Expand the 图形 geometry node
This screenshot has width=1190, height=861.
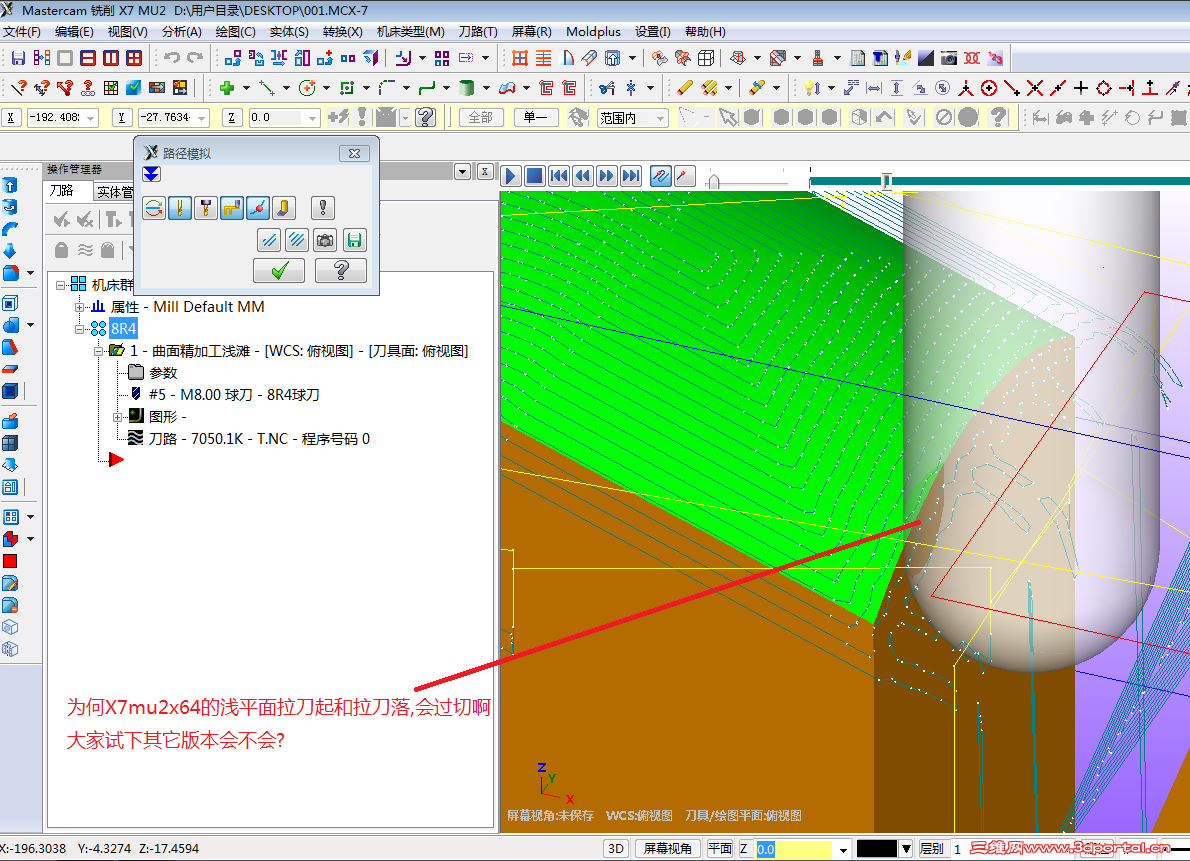[117, 417]
